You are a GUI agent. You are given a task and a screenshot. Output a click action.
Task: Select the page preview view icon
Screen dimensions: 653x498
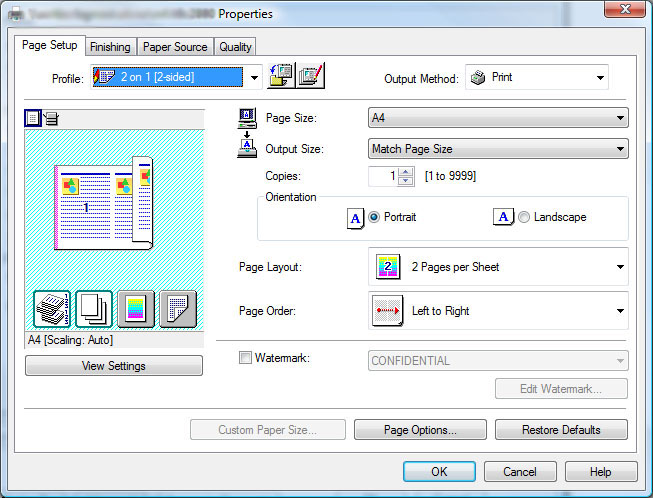coord(33,118)
